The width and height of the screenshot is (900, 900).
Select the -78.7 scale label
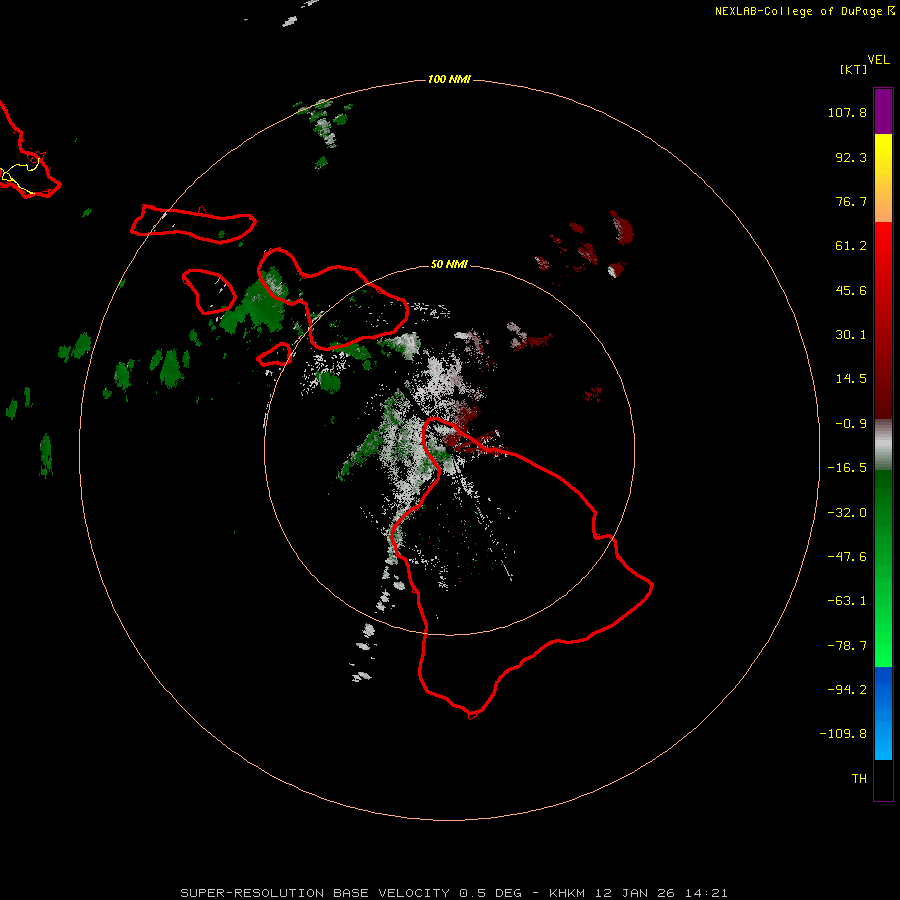[x=847, y=646]
